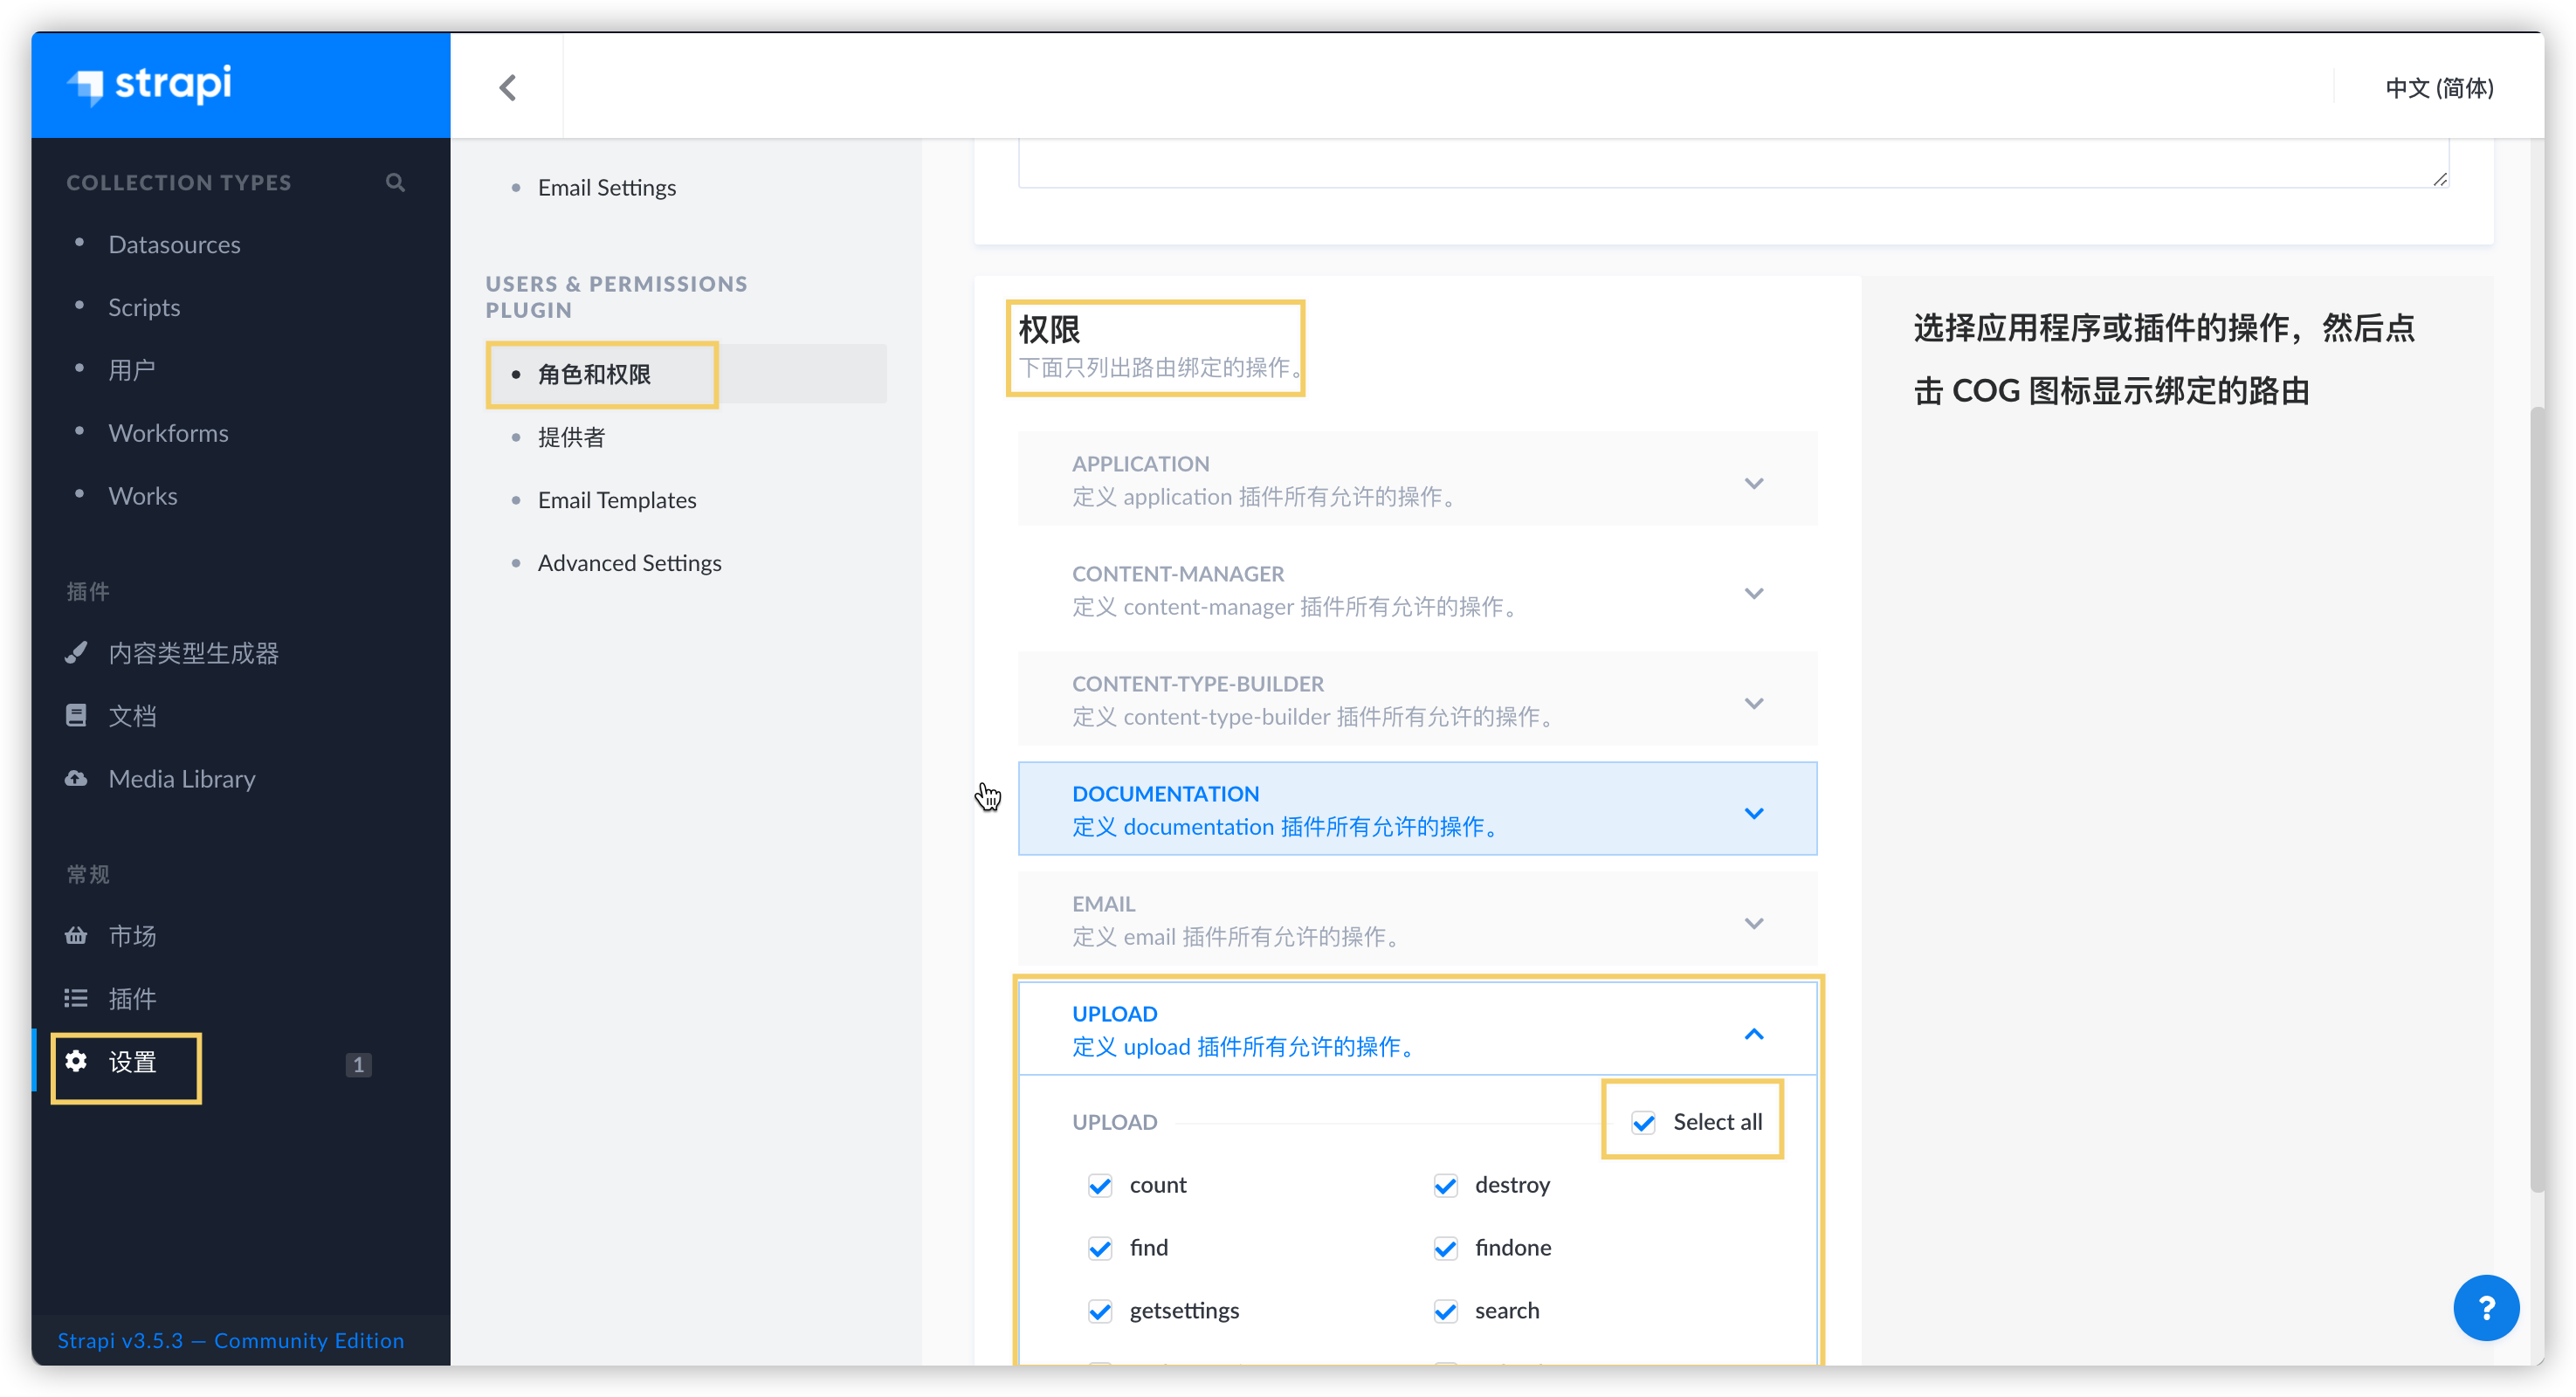Click the Strapi logo in the header
This screenshot has width=2576, height=1397.
pos(149,84)
